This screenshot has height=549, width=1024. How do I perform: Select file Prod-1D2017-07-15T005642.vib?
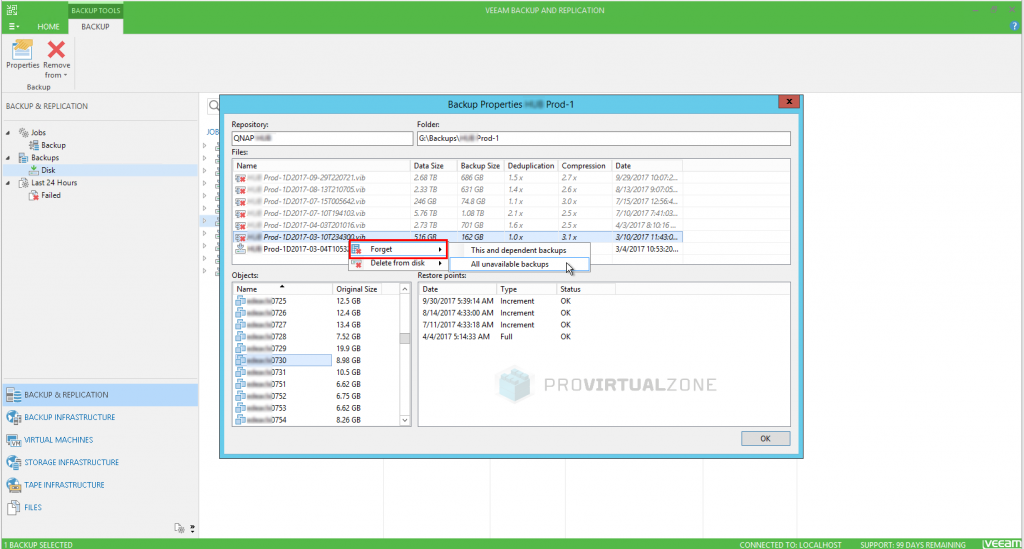458,201
